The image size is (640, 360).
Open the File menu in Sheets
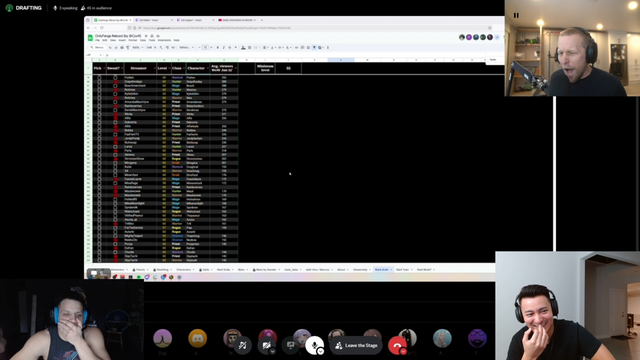coord(97,40)
